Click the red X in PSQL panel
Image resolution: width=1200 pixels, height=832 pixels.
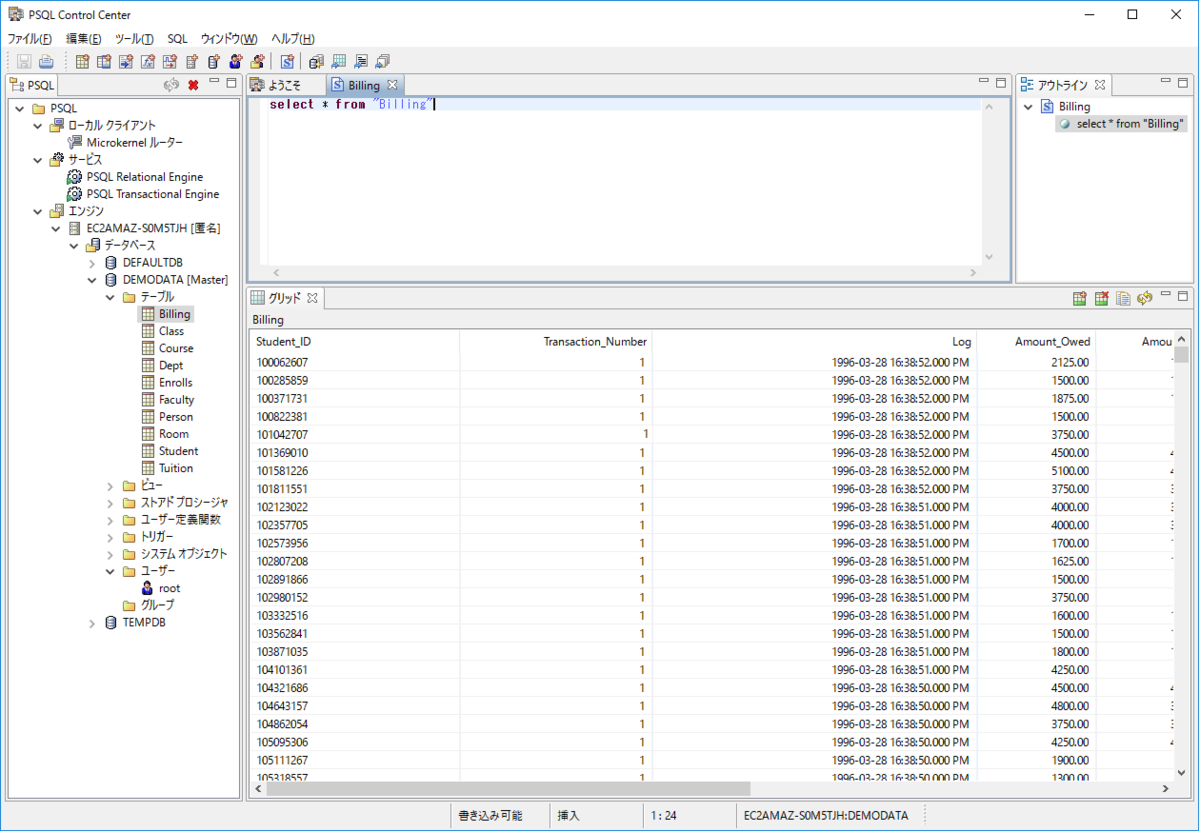coord(193,85)
